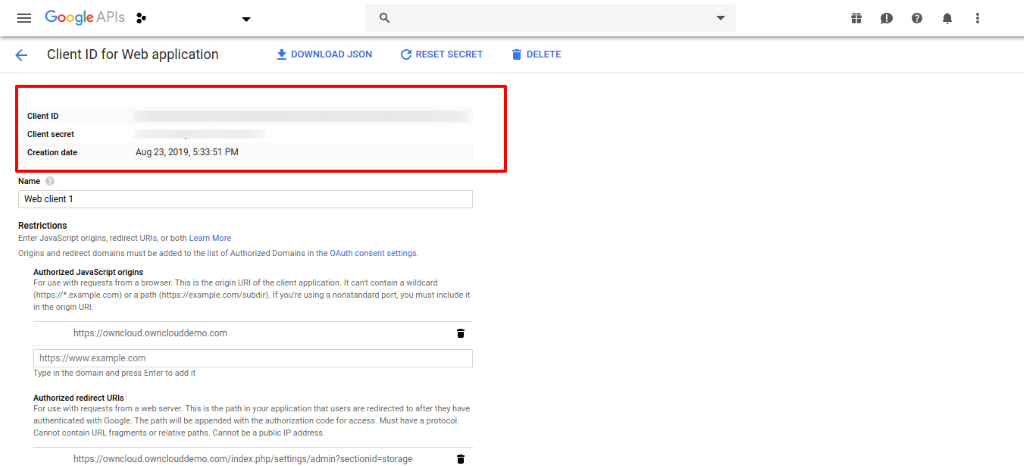
Task: Open the feedback alert icon
Action: click(886, 18)
